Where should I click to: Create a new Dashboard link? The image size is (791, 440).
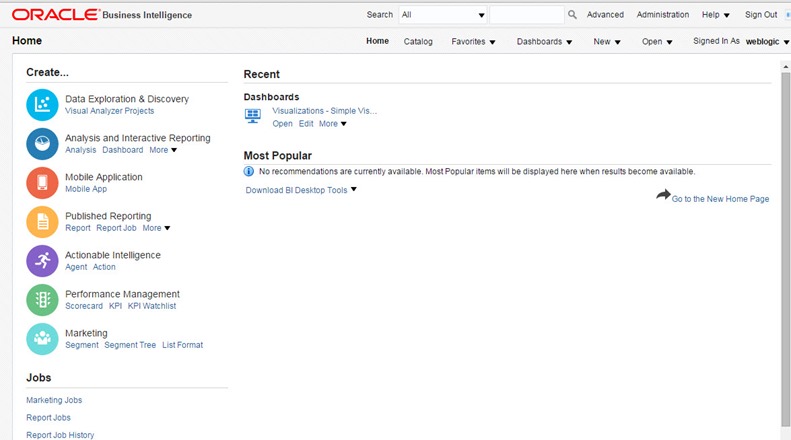123,150
